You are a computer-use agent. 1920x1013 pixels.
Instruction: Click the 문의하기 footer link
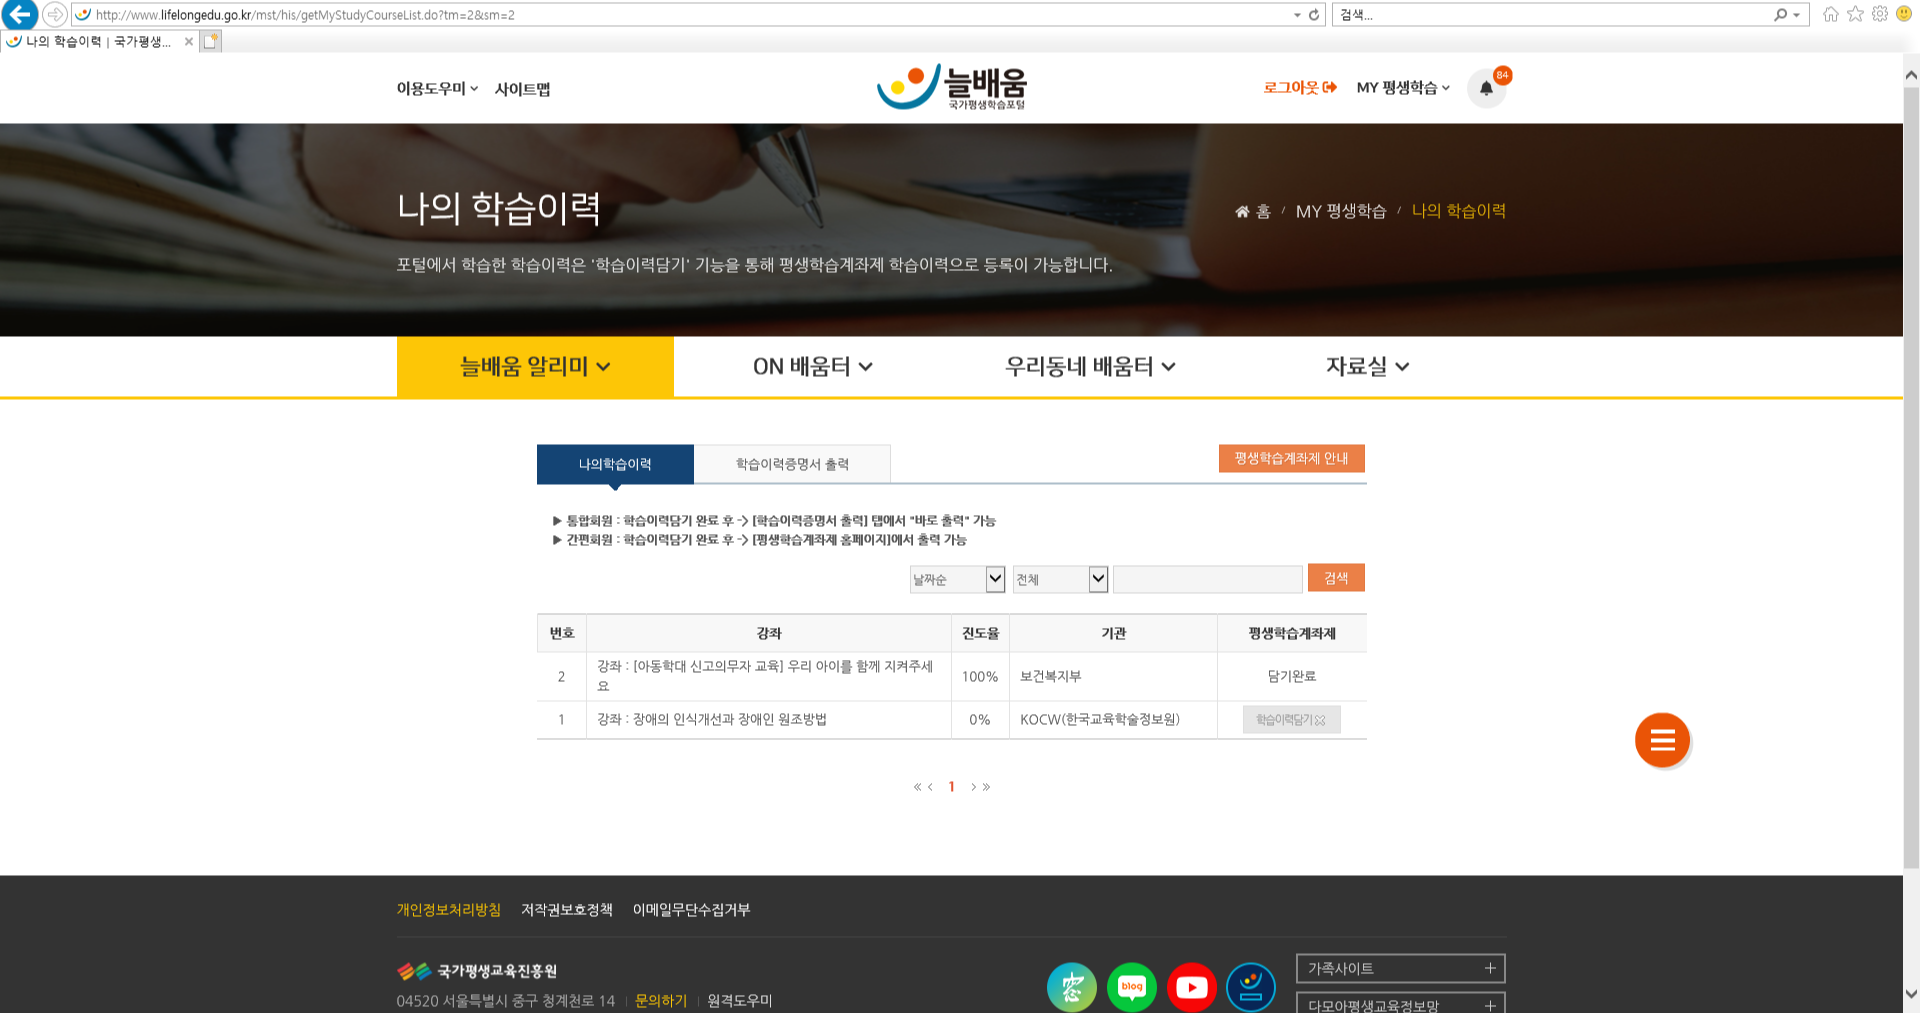click(x=661, y=1001)
